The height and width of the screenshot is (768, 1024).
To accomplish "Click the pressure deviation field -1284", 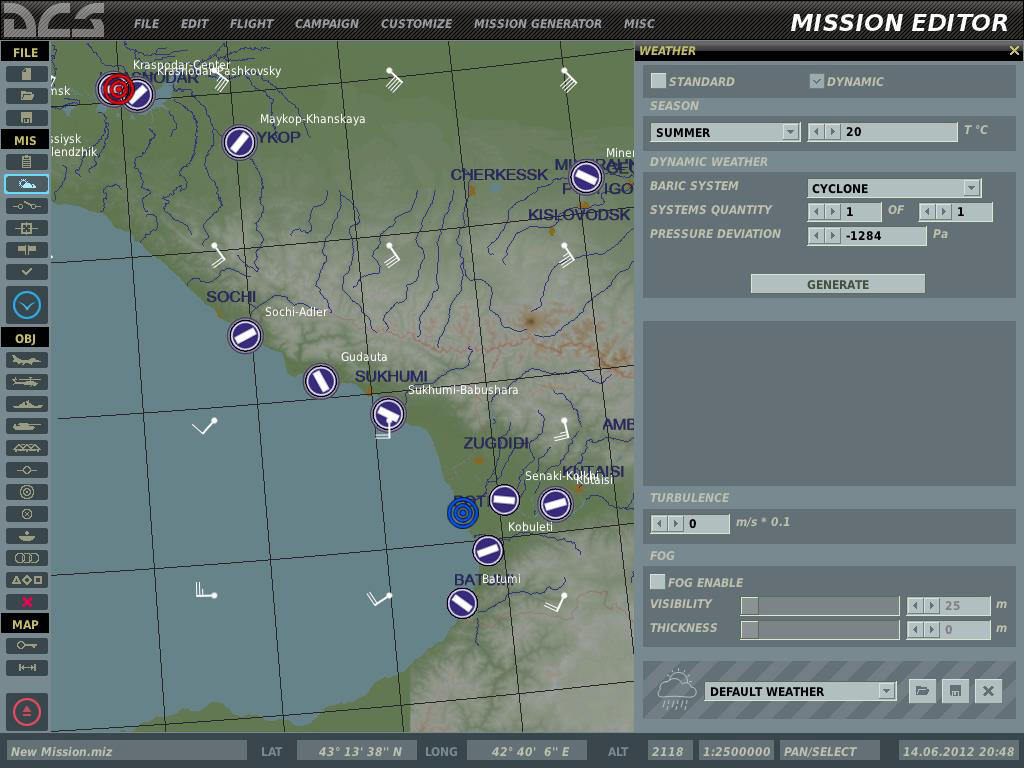I will (x=884, y=236).
